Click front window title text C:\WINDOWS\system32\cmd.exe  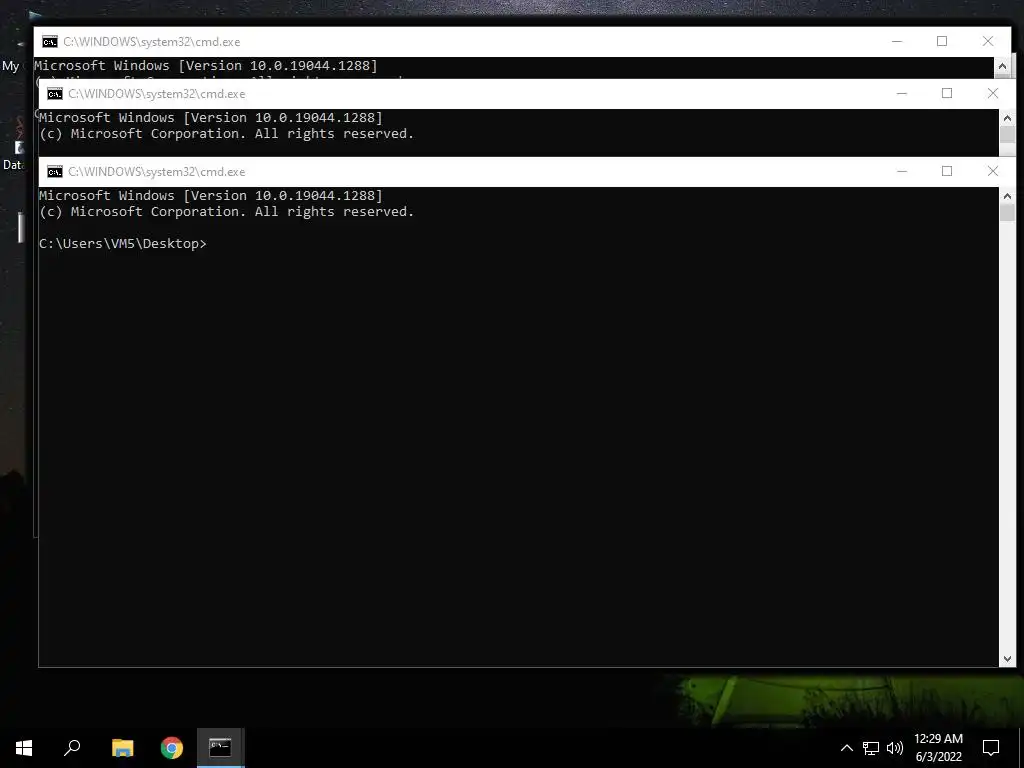[x=157, y=172]
